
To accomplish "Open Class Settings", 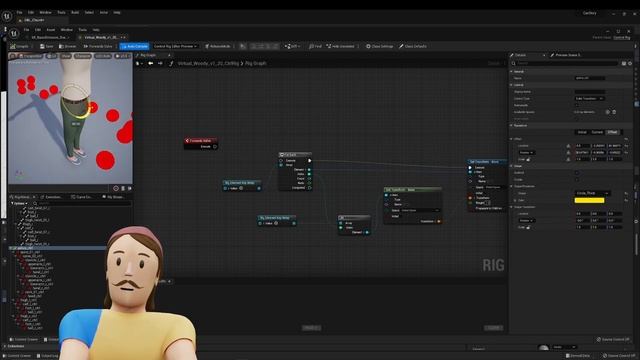I will click(380, 47).
